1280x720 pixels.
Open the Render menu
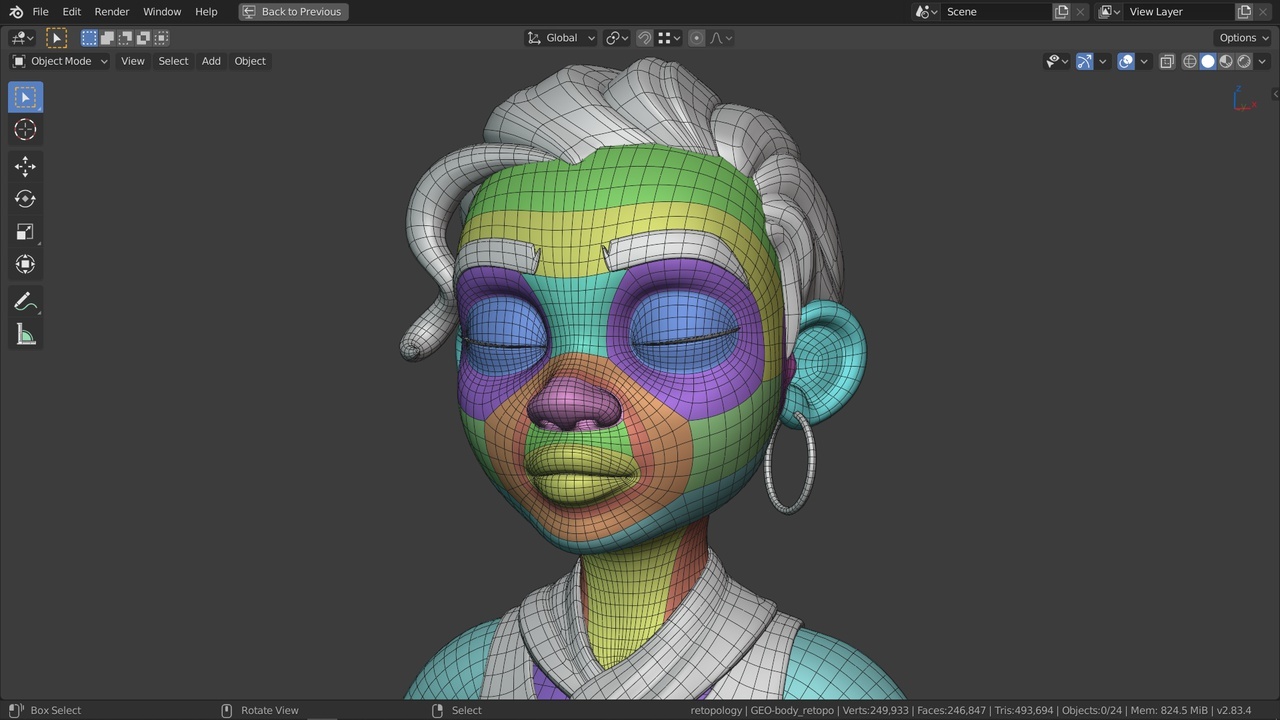click(x=111, y=11)
